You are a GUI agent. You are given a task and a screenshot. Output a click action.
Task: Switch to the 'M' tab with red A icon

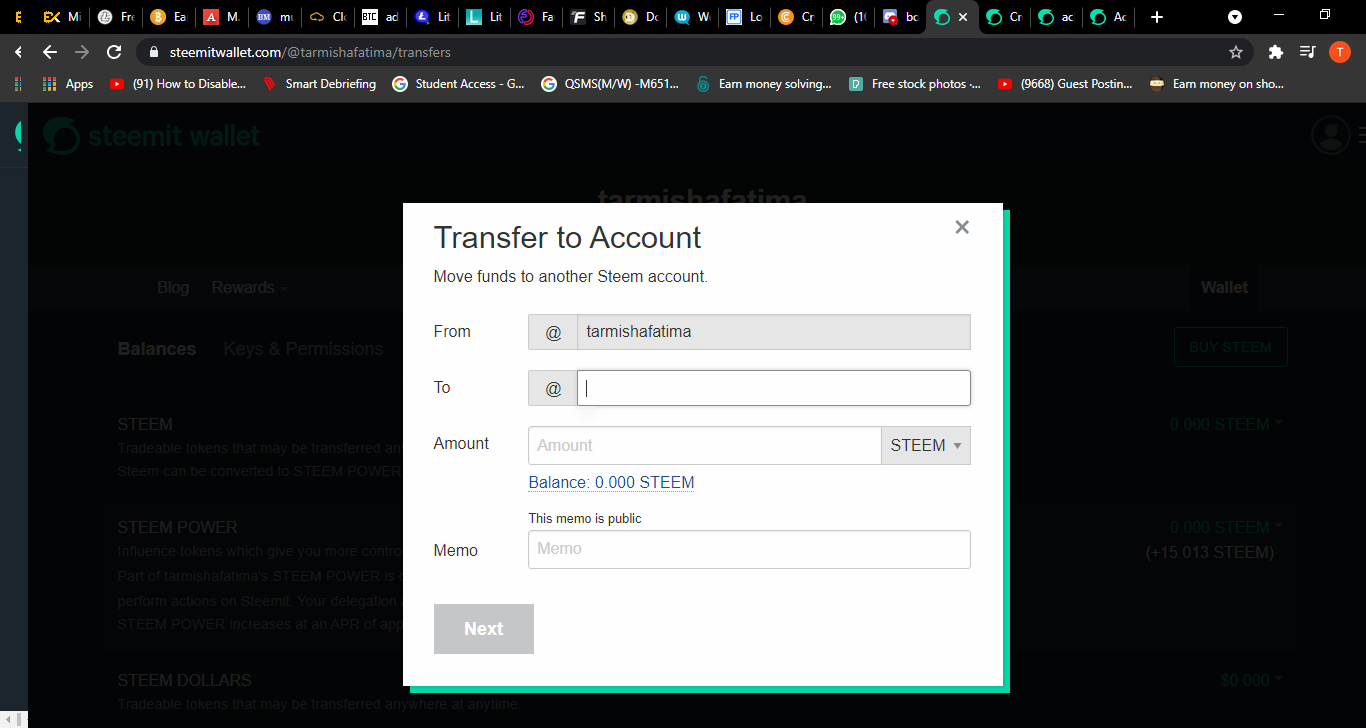(221, 17)
